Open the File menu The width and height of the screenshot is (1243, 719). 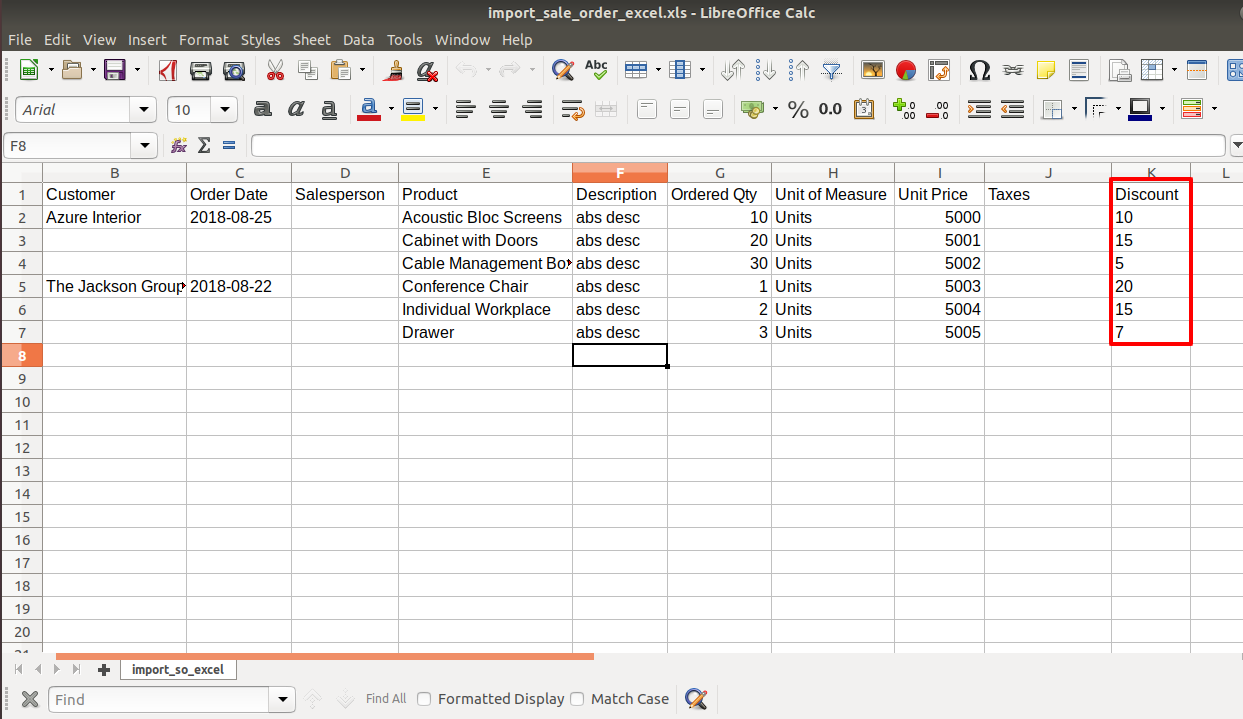click(x=20, y=40)
